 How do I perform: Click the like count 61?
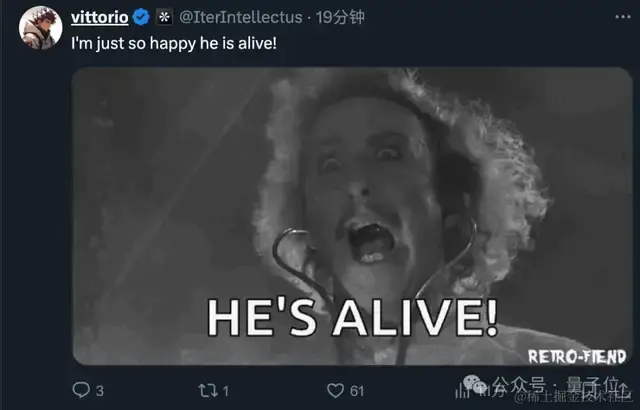tap(357, 391)
